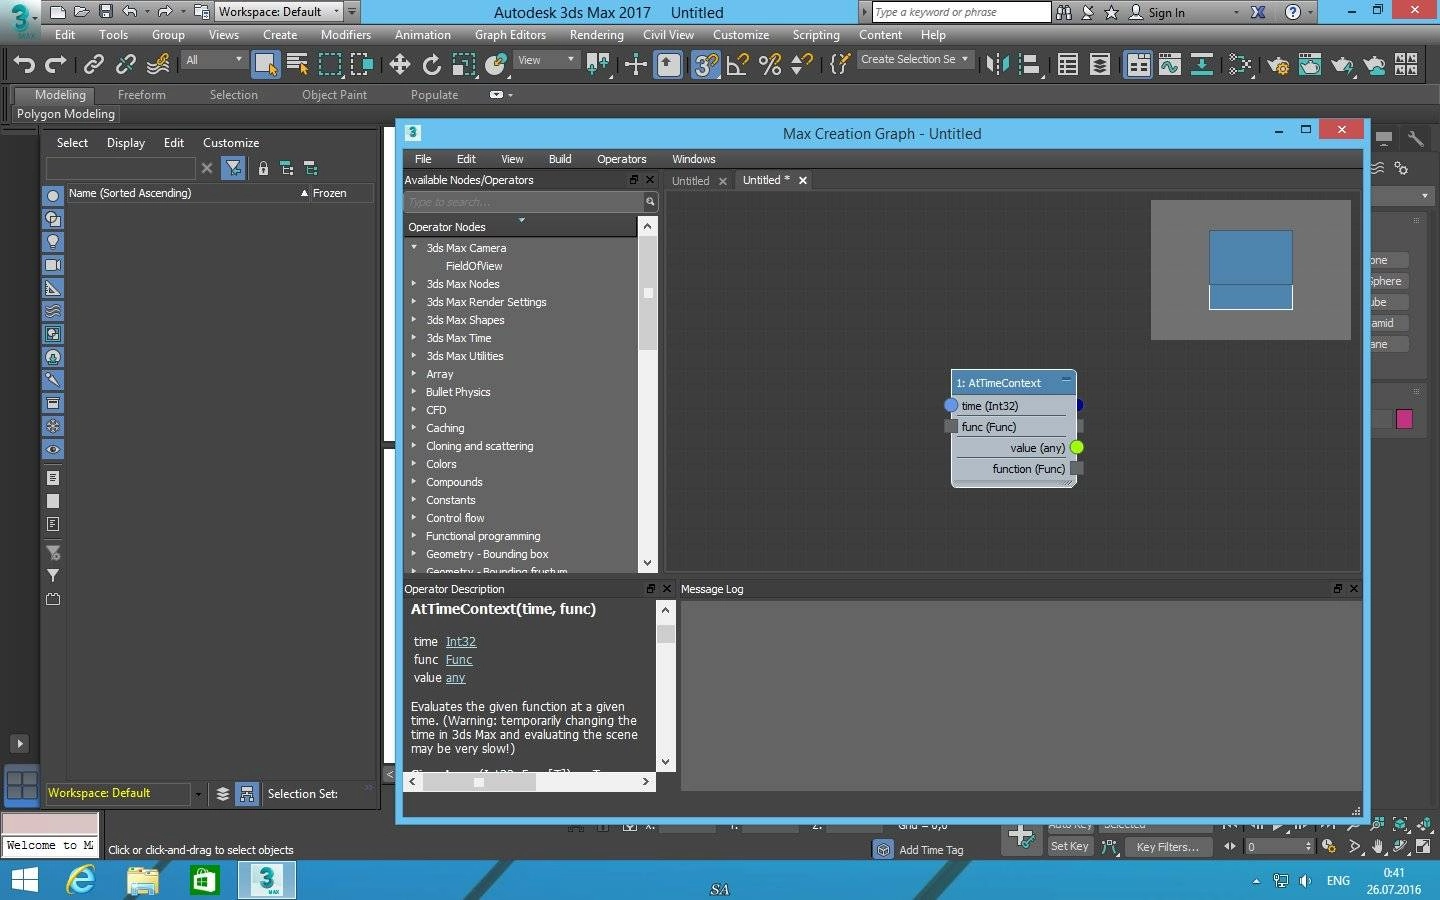This screenshot has width=1440, height=900.
Task: Open Internet Explorer from taskbar
Action: (x=81, y=880)
